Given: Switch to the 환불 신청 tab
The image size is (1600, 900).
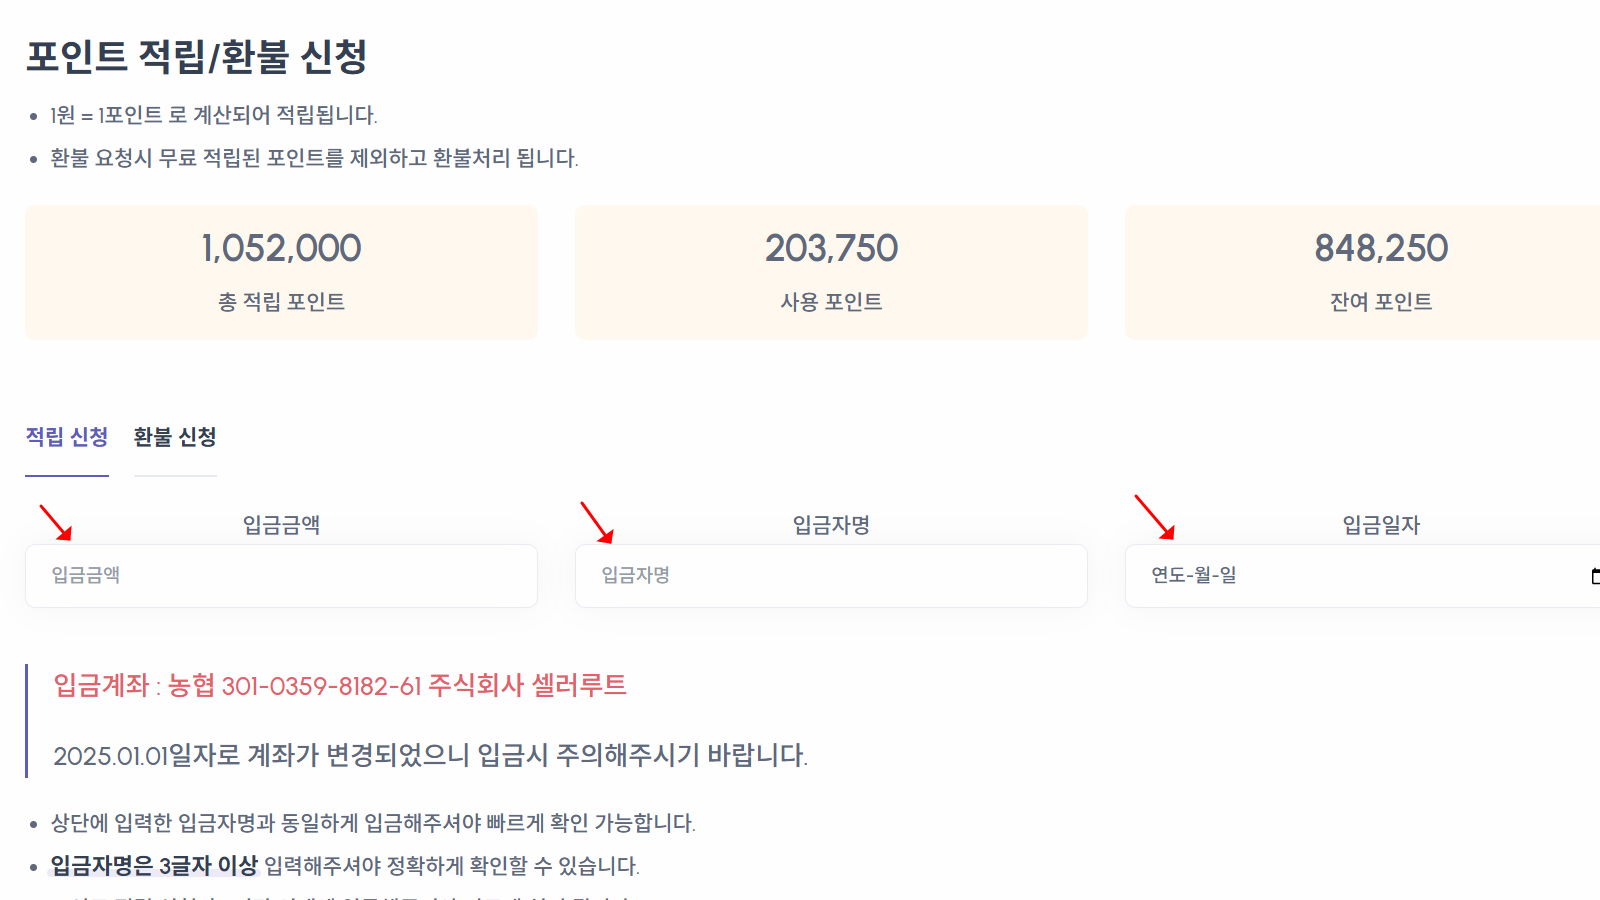Looking at the screenshot, I should [x=175, y=437].
